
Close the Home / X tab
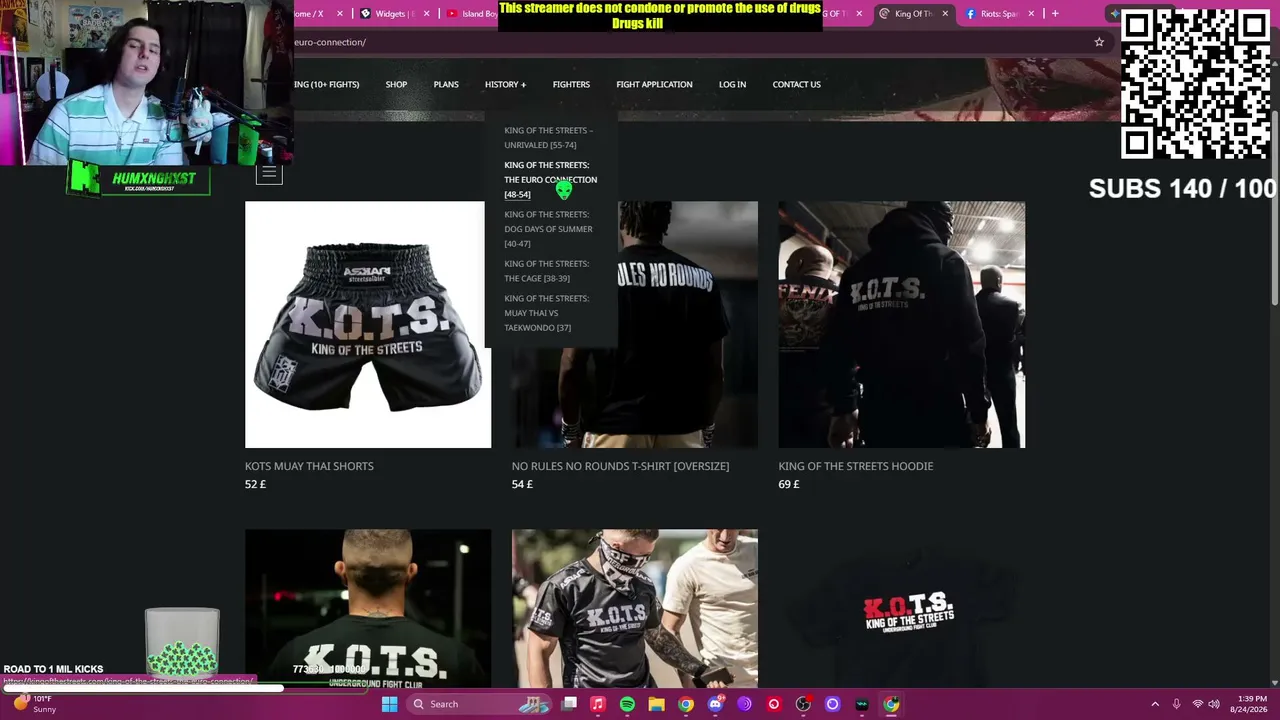click(x=340, y=14)
